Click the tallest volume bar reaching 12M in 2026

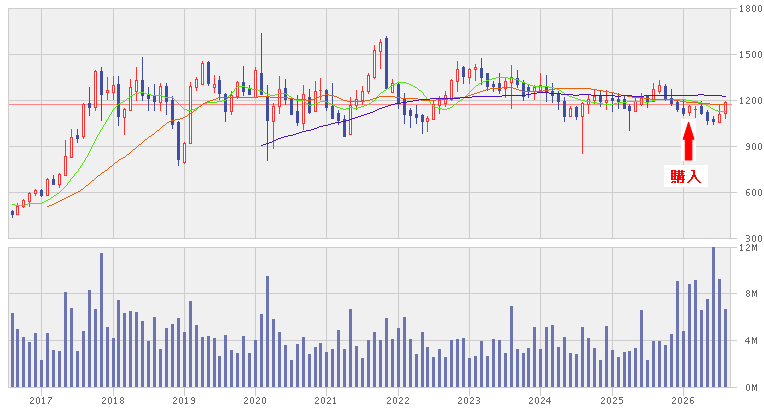713,317
